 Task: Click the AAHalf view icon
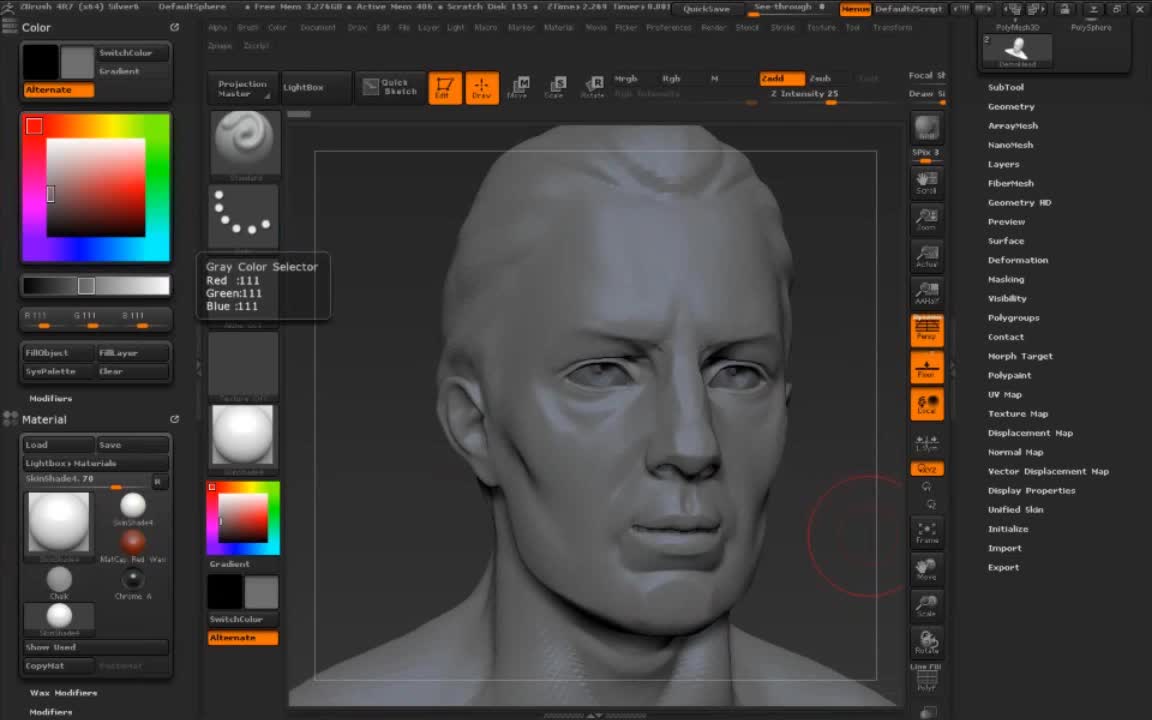coord(926,292)
